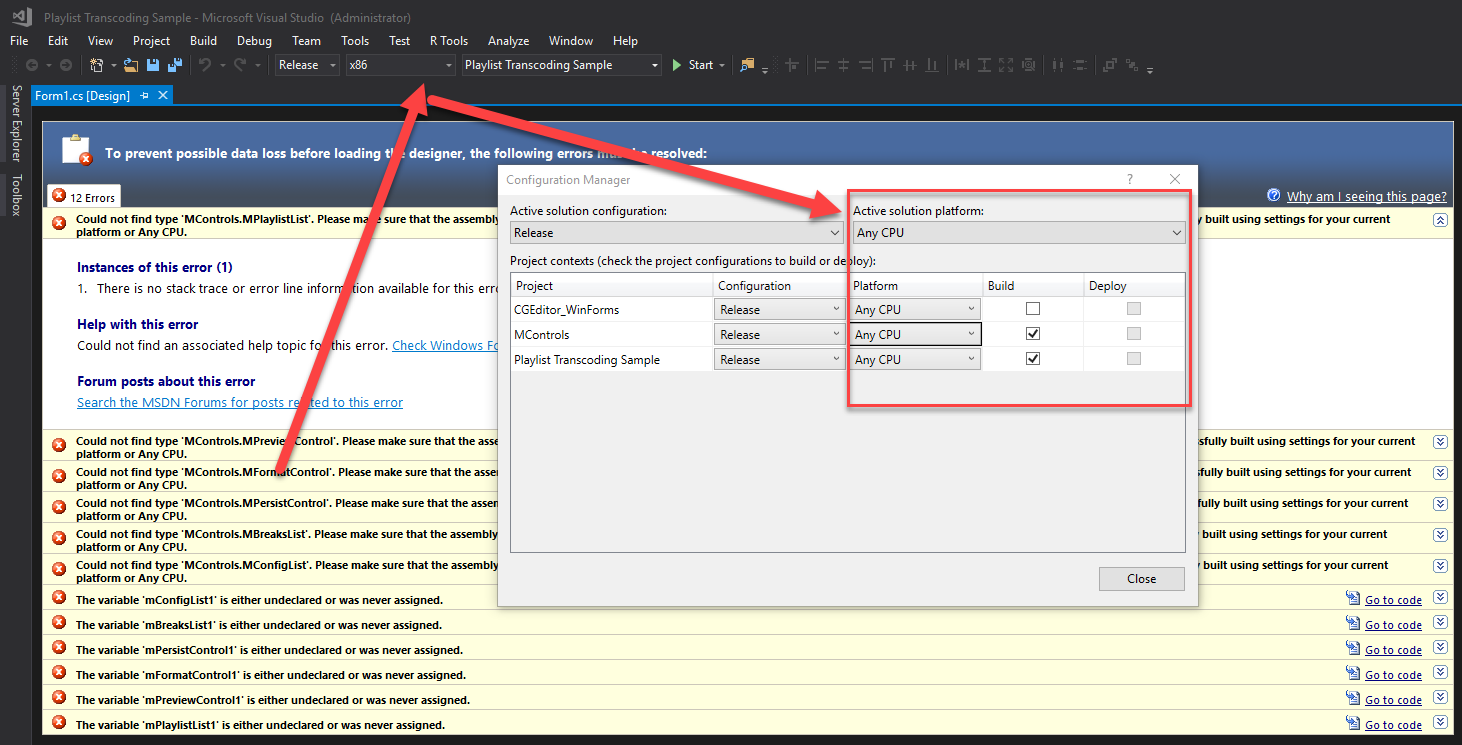1462x745 pixels.
Task: Open the Active solution platform dropdown
Action: 1019,232
